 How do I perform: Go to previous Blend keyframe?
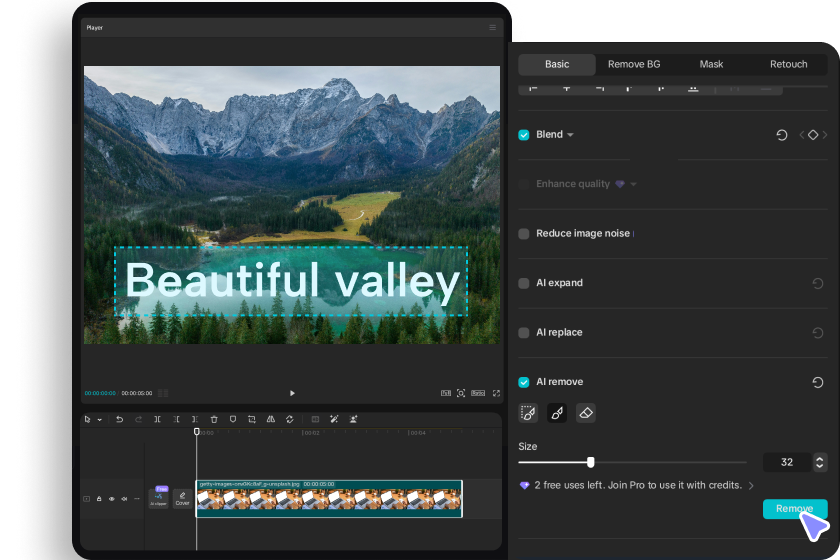pyautogui.click(x=801, y=135)
